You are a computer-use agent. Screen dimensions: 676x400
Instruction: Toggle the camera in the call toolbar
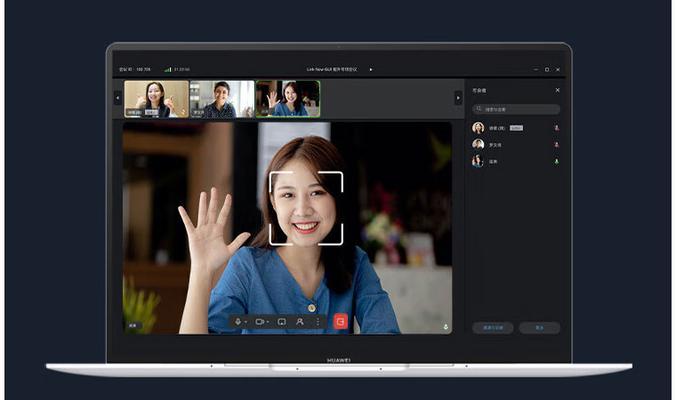point(260,322)
